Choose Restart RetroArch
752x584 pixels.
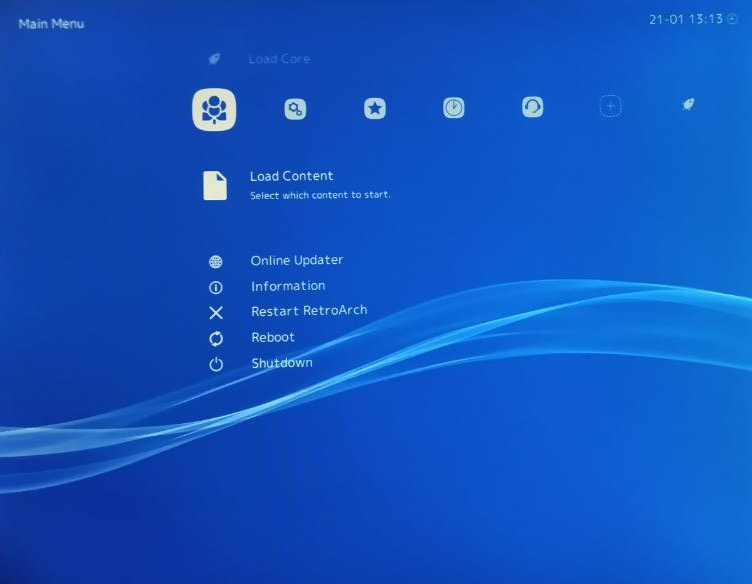click(x=309, y=311)
